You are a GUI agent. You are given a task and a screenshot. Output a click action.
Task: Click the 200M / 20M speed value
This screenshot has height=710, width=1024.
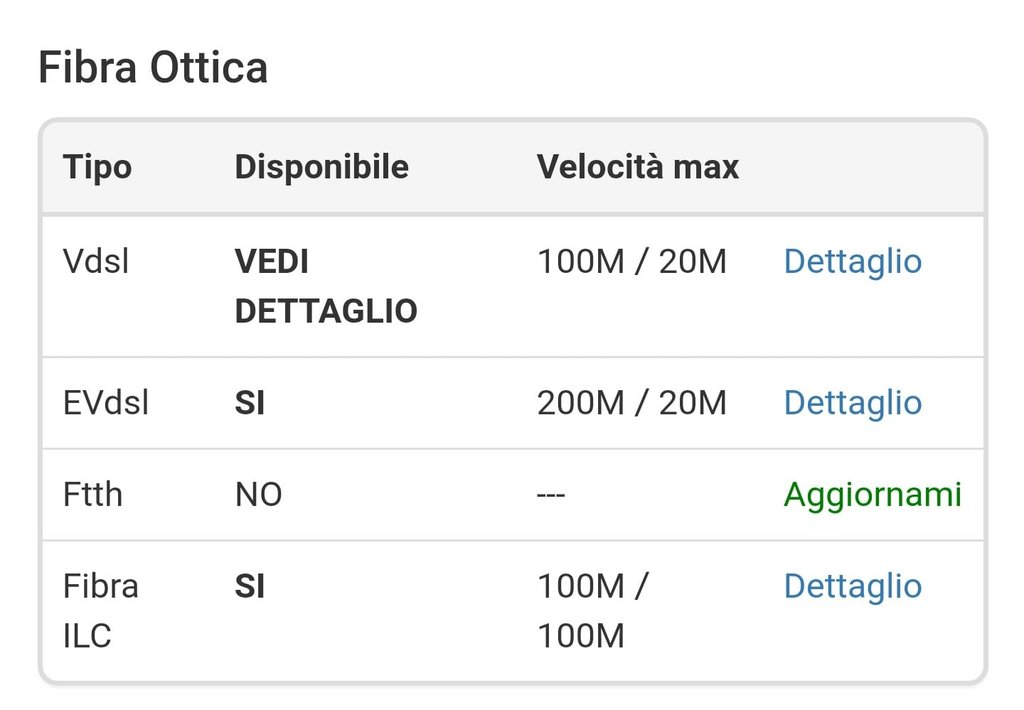[x=631, y=403]
